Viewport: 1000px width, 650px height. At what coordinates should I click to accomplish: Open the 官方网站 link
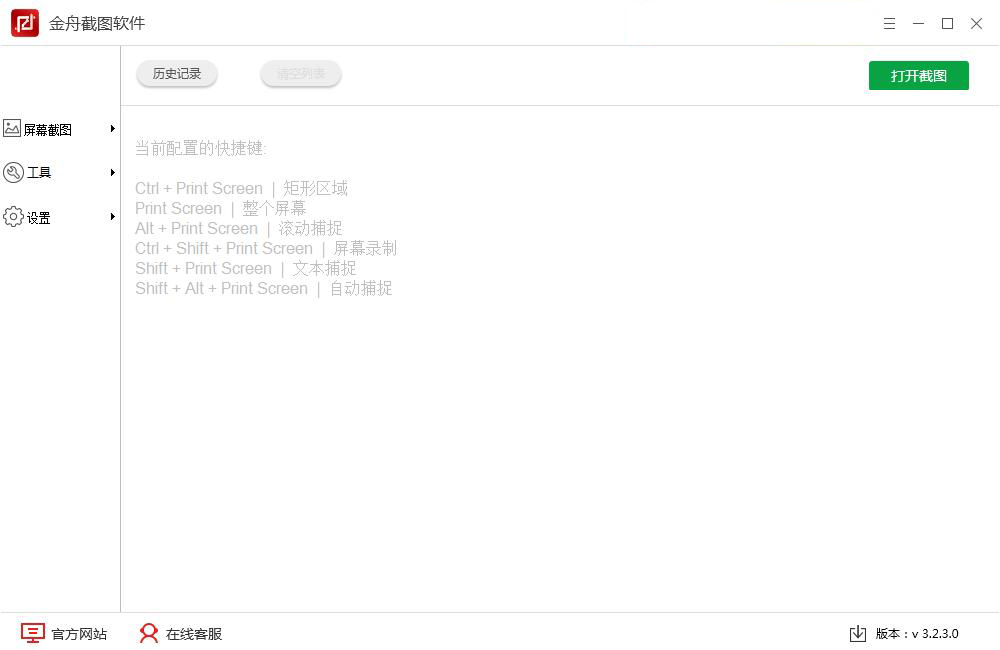79,633
